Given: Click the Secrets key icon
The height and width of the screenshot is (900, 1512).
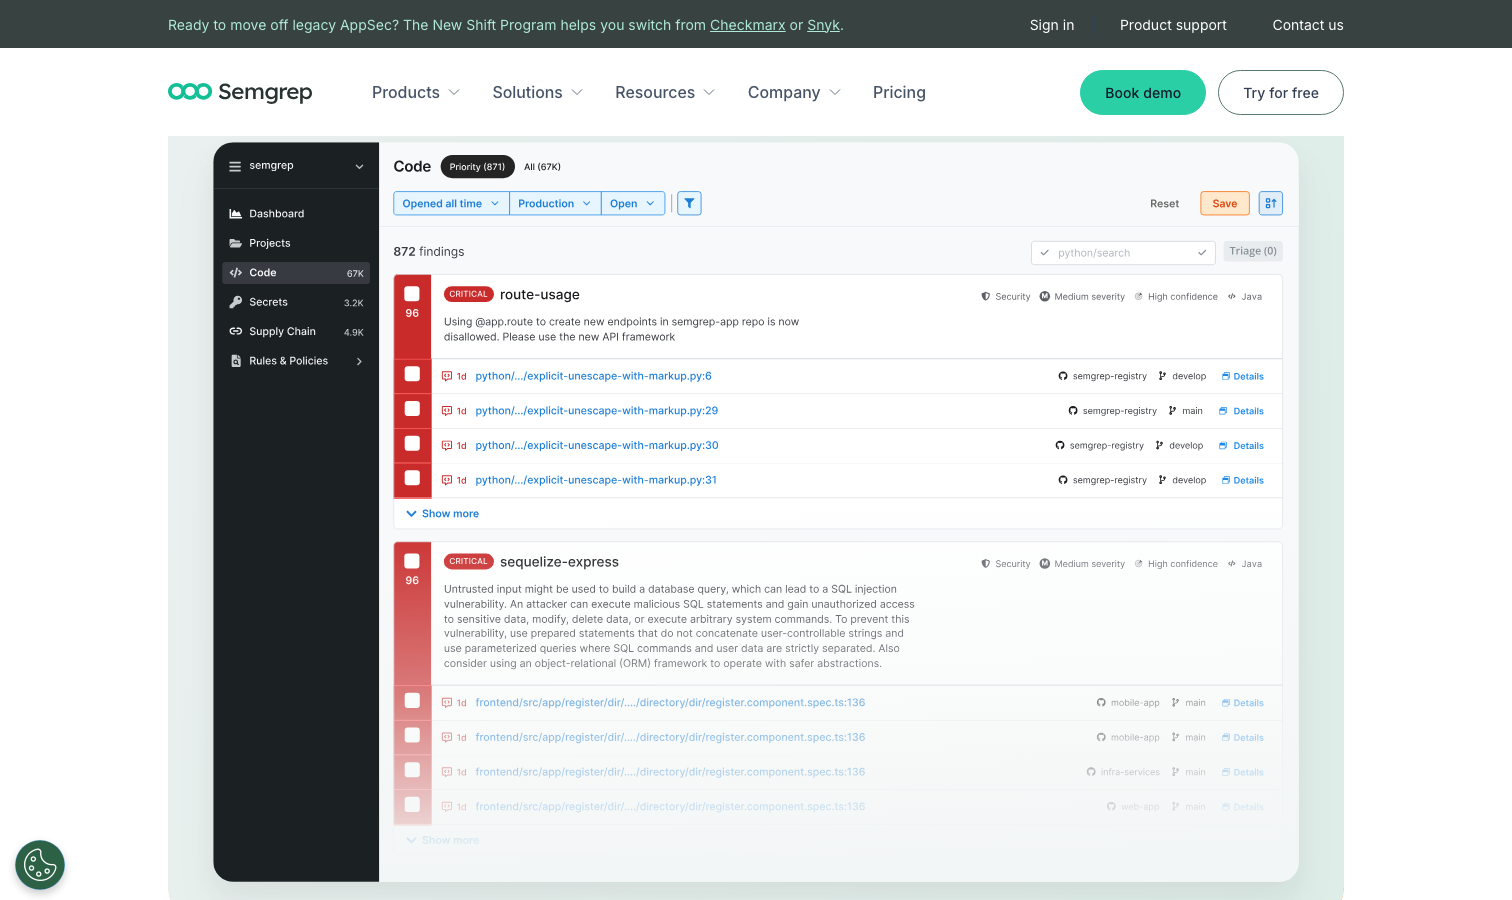Looking at the screenshot, I should (x=236, y=302).
